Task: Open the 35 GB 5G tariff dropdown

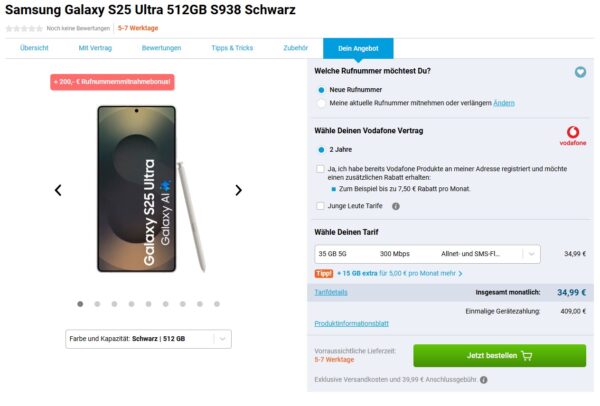Action: pos(427,254)
